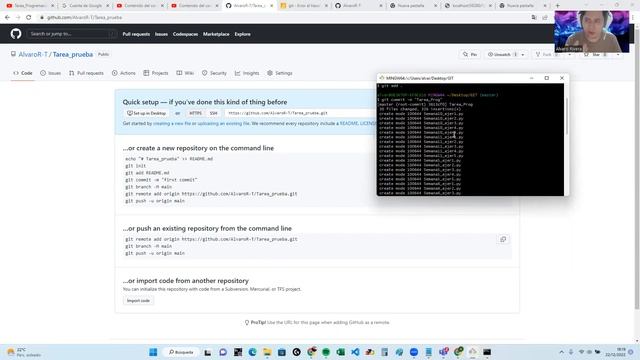Open the Code tab
Image resolution: width=640 pixels, height=360 pixels.
pos(23,73)
